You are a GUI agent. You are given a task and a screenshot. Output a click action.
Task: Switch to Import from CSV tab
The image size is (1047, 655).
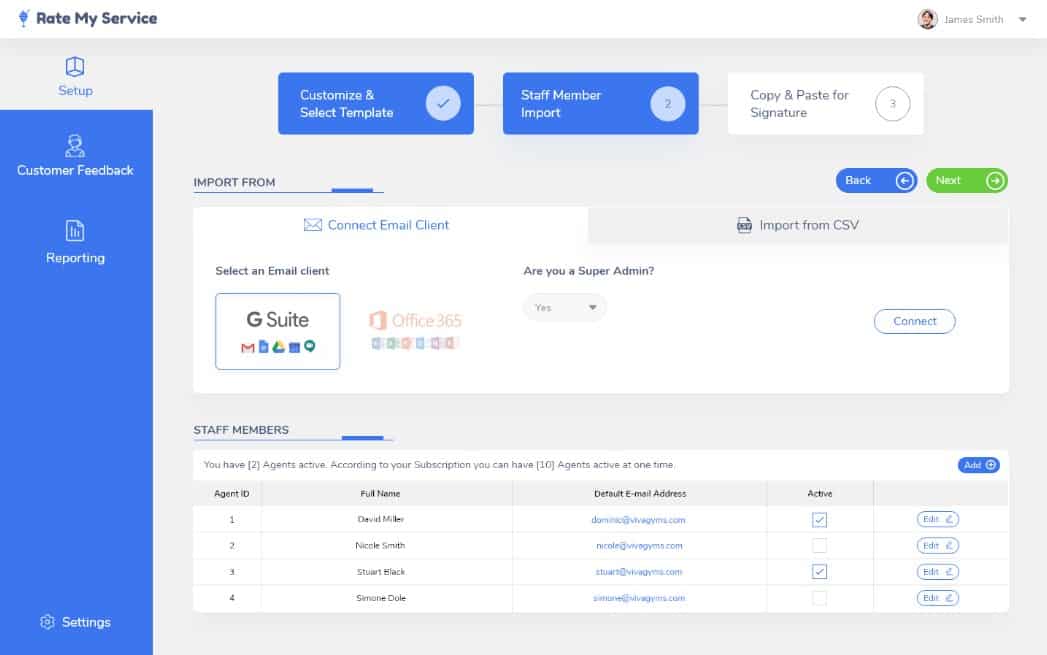798,225
